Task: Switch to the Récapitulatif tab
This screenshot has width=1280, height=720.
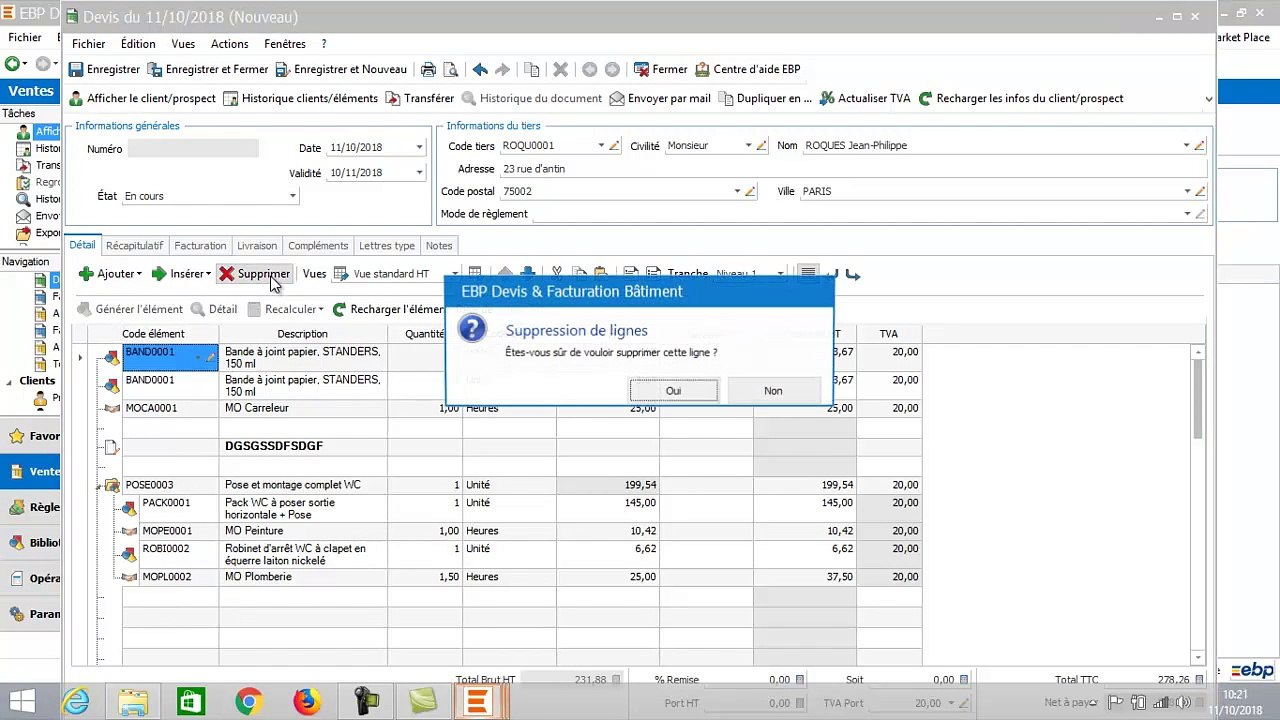Action: coord(134,246)
